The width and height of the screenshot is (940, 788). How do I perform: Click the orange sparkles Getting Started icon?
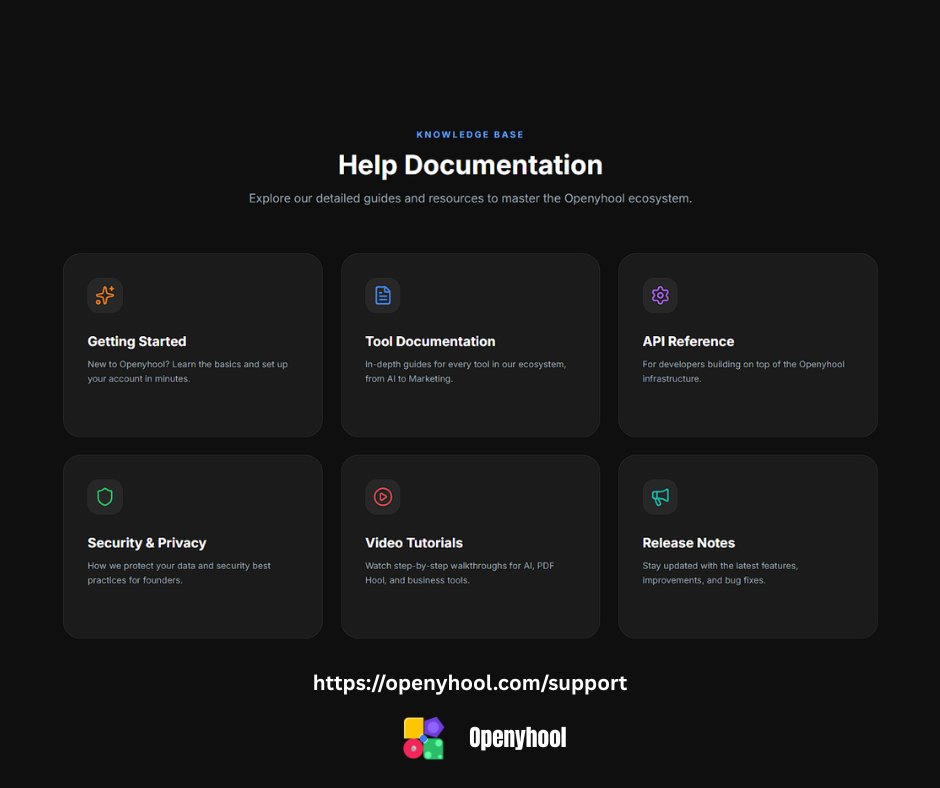[105, 295]
